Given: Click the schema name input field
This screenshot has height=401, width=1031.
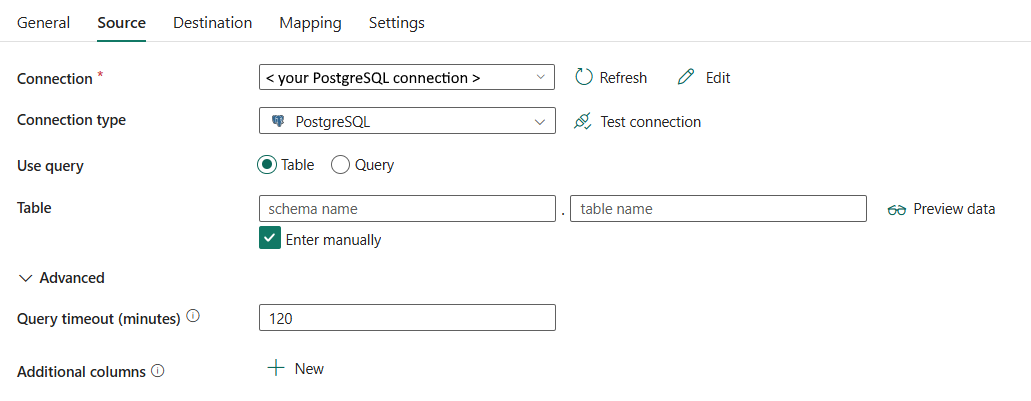Looking at the screenshot, I should 406,209.
